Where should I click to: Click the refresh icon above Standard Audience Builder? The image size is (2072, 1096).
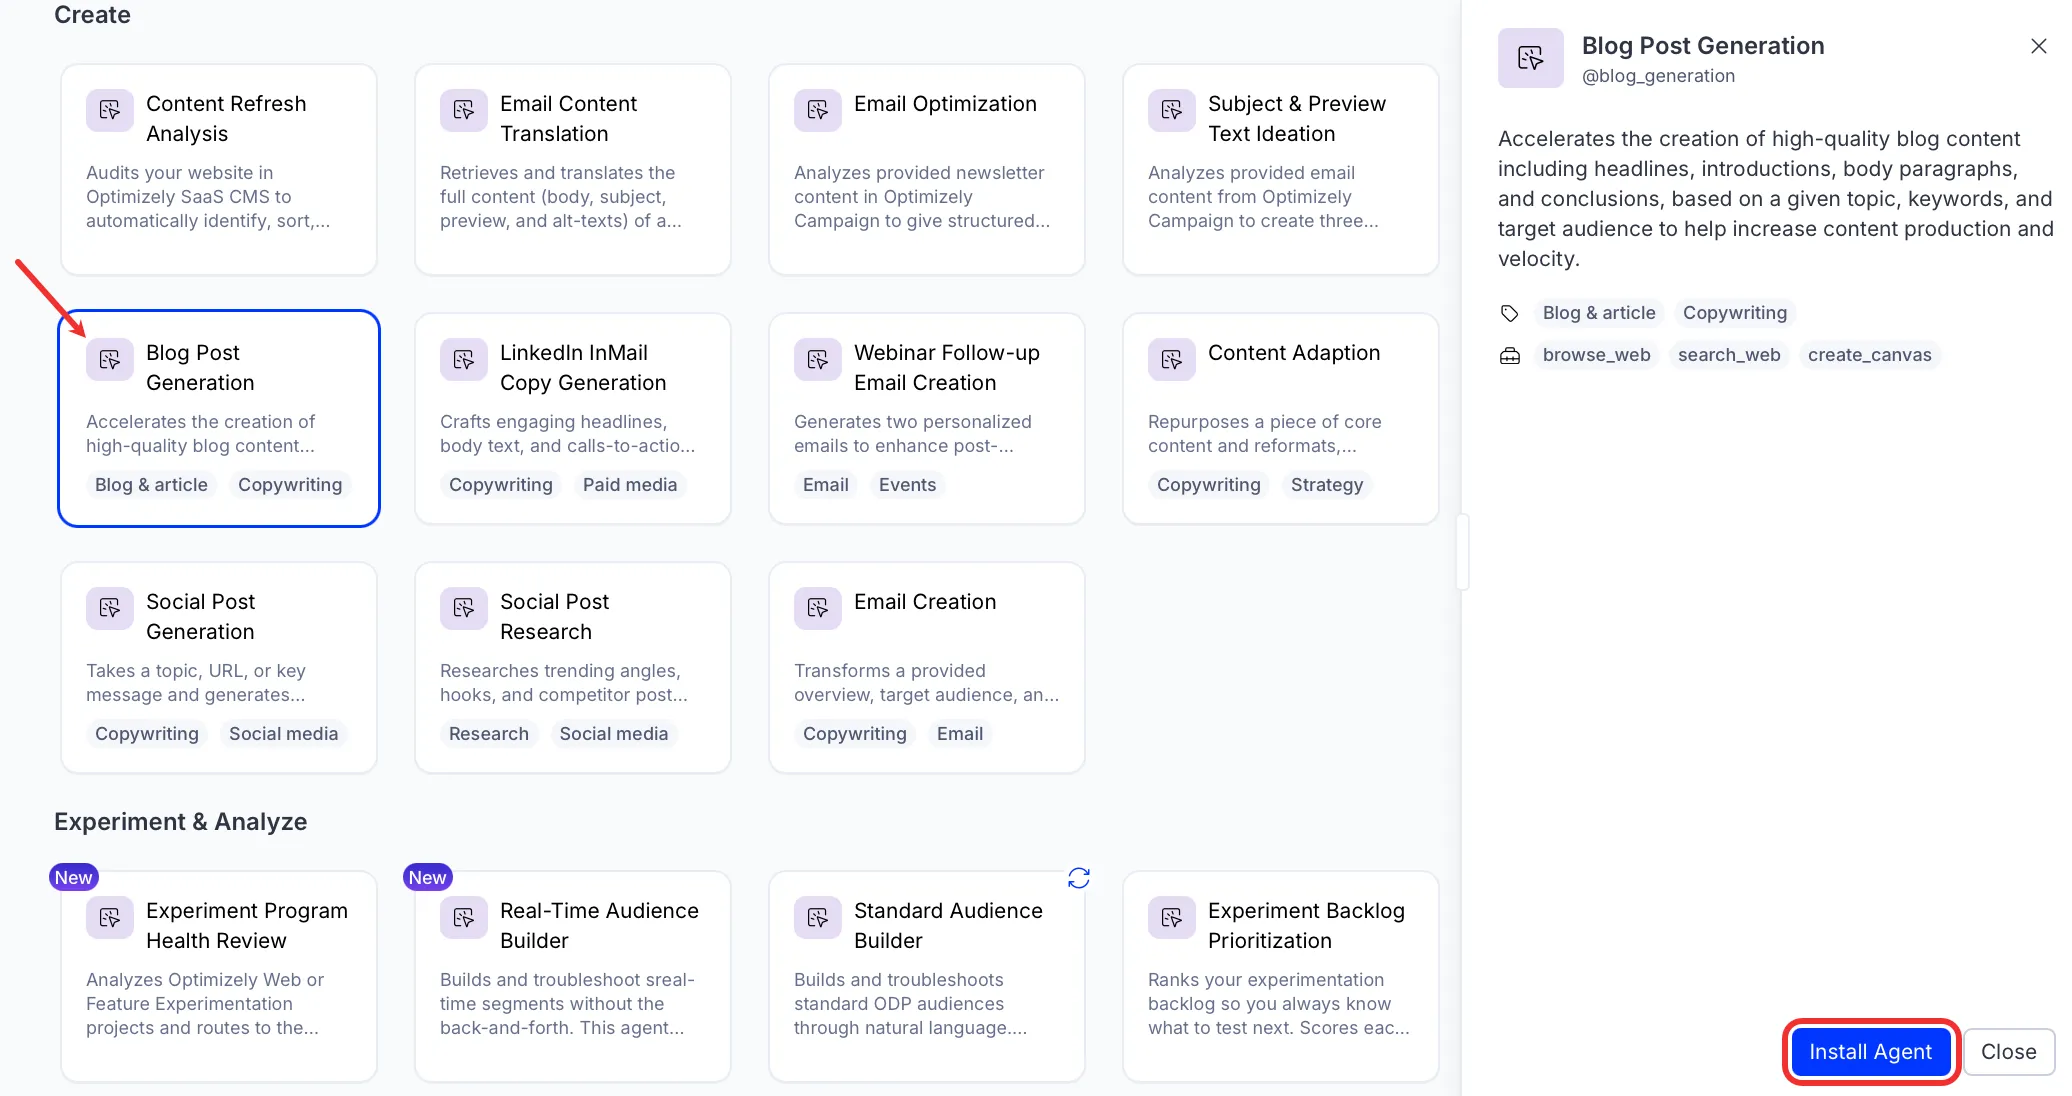(x=1079, y=878)
